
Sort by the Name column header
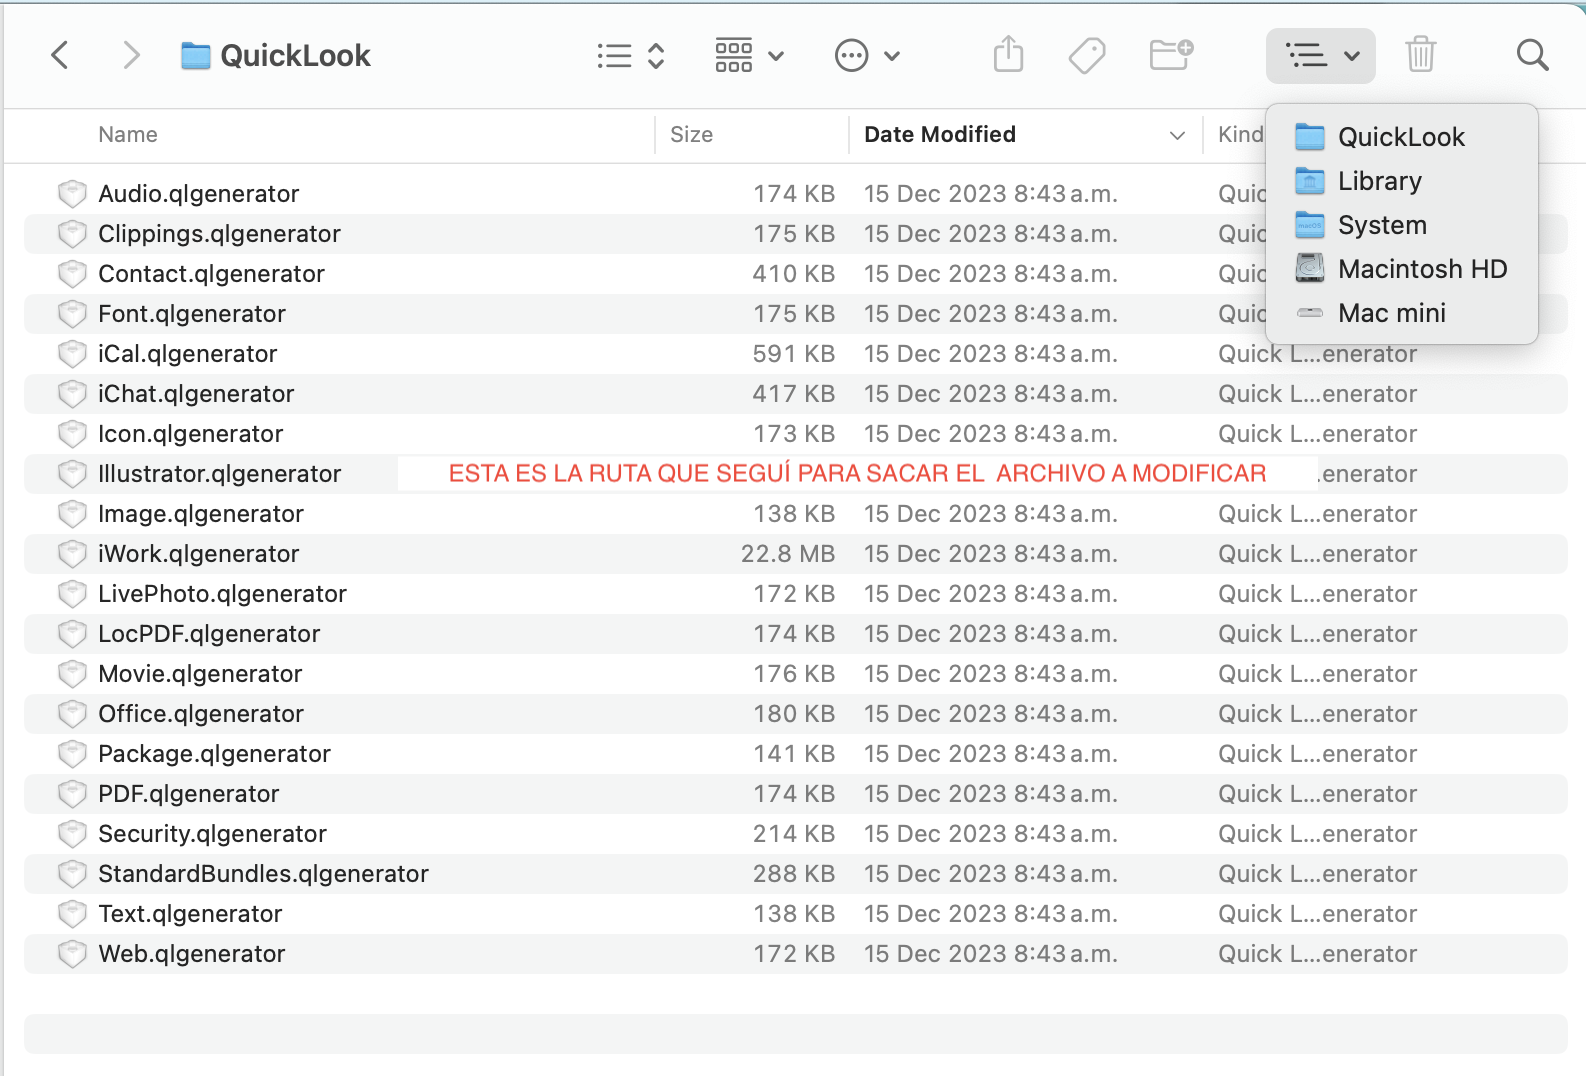click(128, 135)
